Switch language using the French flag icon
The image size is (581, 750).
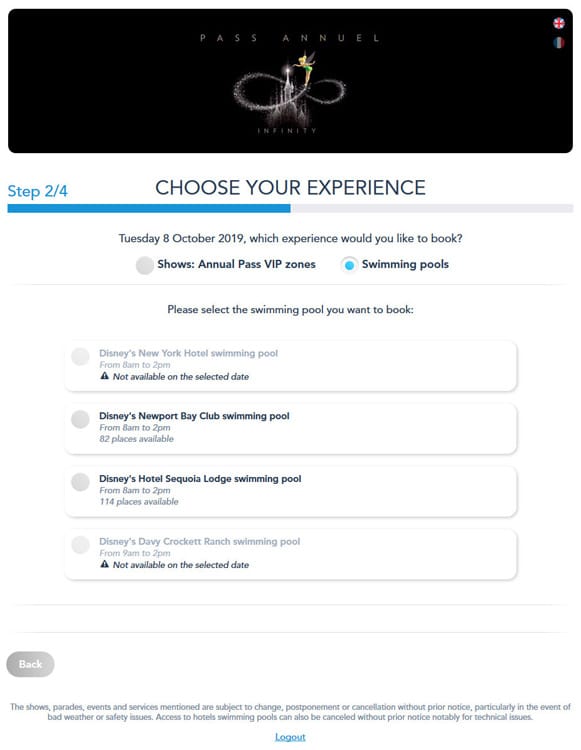(559, 43)
